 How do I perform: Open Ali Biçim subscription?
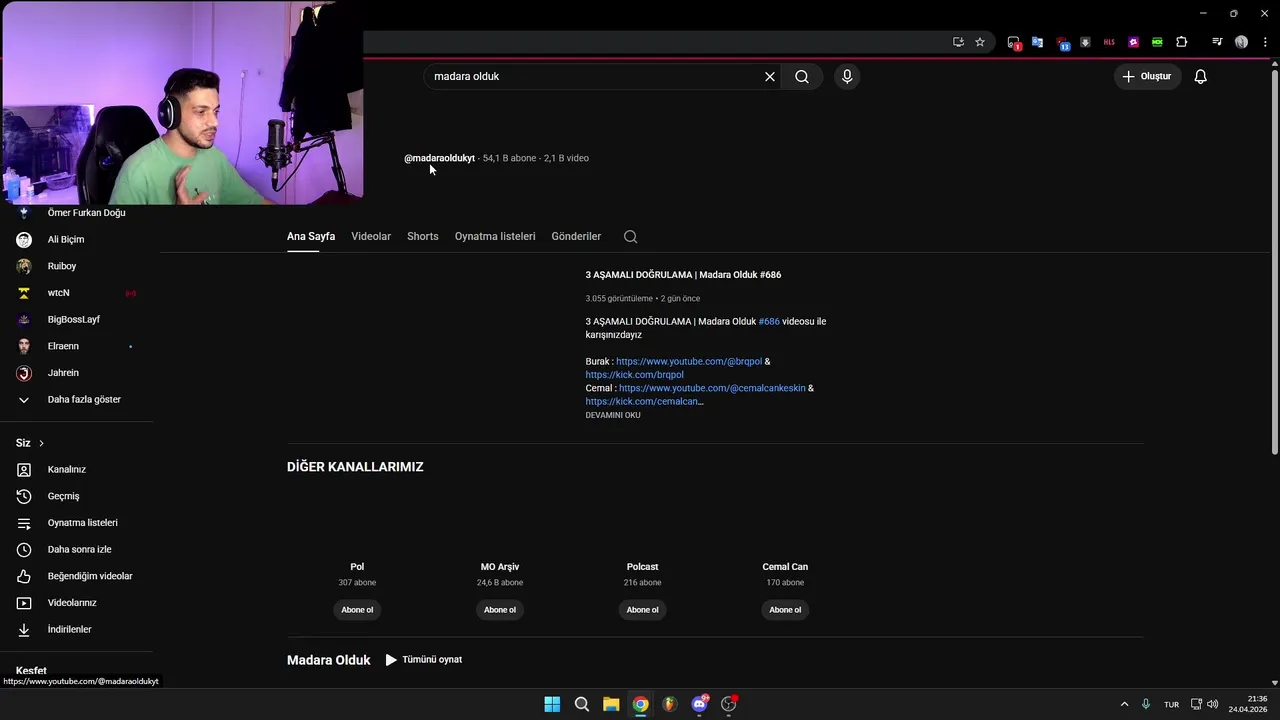coord(76,240)
